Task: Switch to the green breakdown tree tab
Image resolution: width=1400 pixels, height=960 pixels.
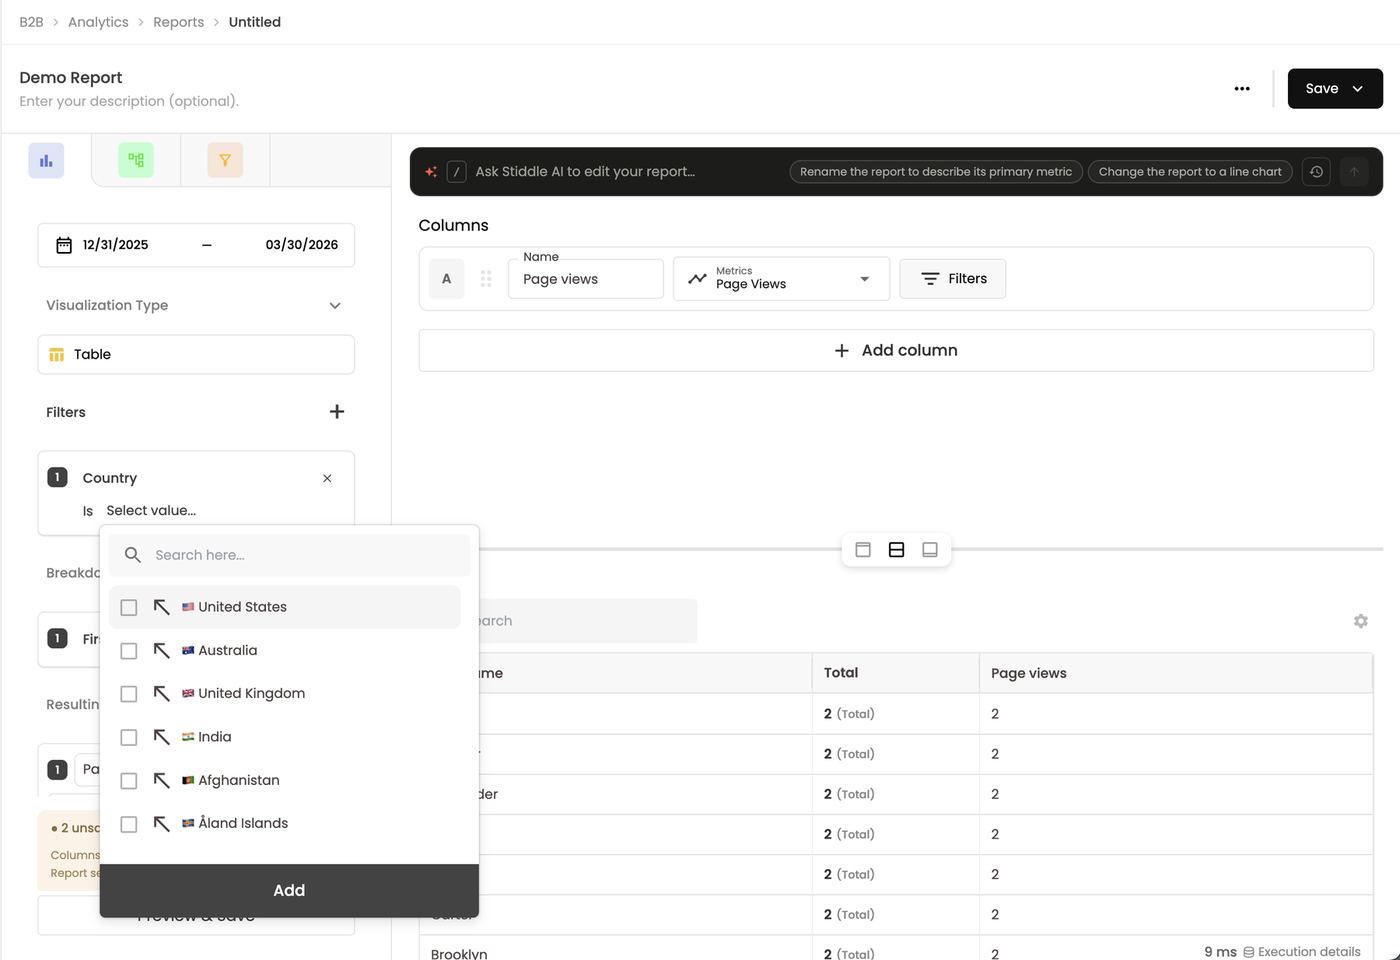Action: coord(136,160)
